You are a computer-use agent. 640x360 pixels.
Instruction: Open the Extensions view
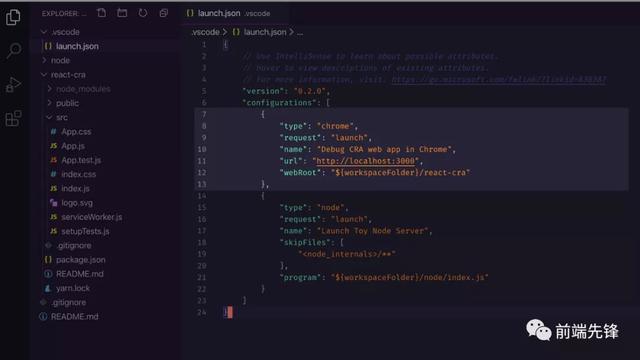click(x=13, y=118)
